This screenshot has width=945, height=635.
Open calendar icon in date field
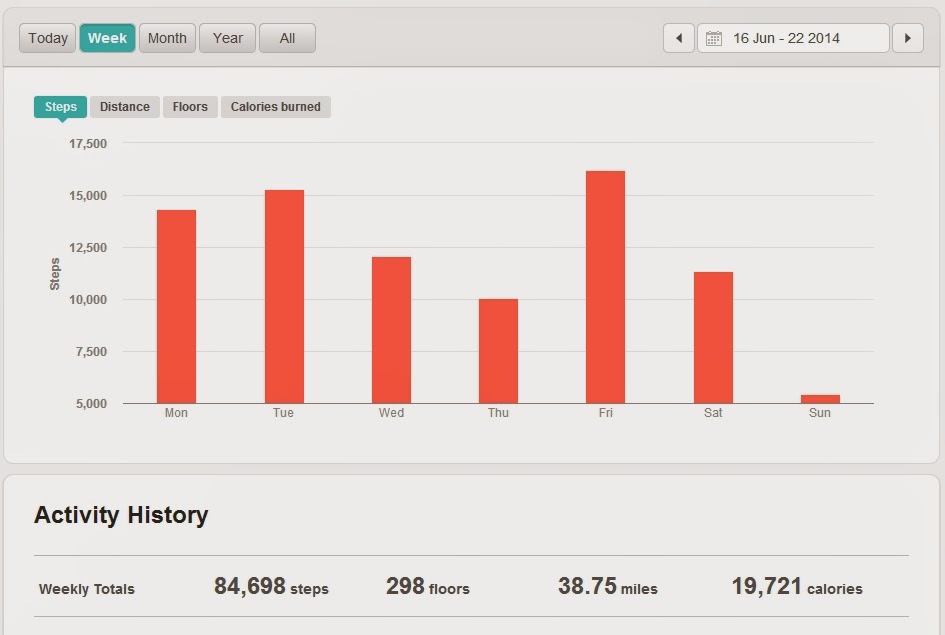pos(714,39)
